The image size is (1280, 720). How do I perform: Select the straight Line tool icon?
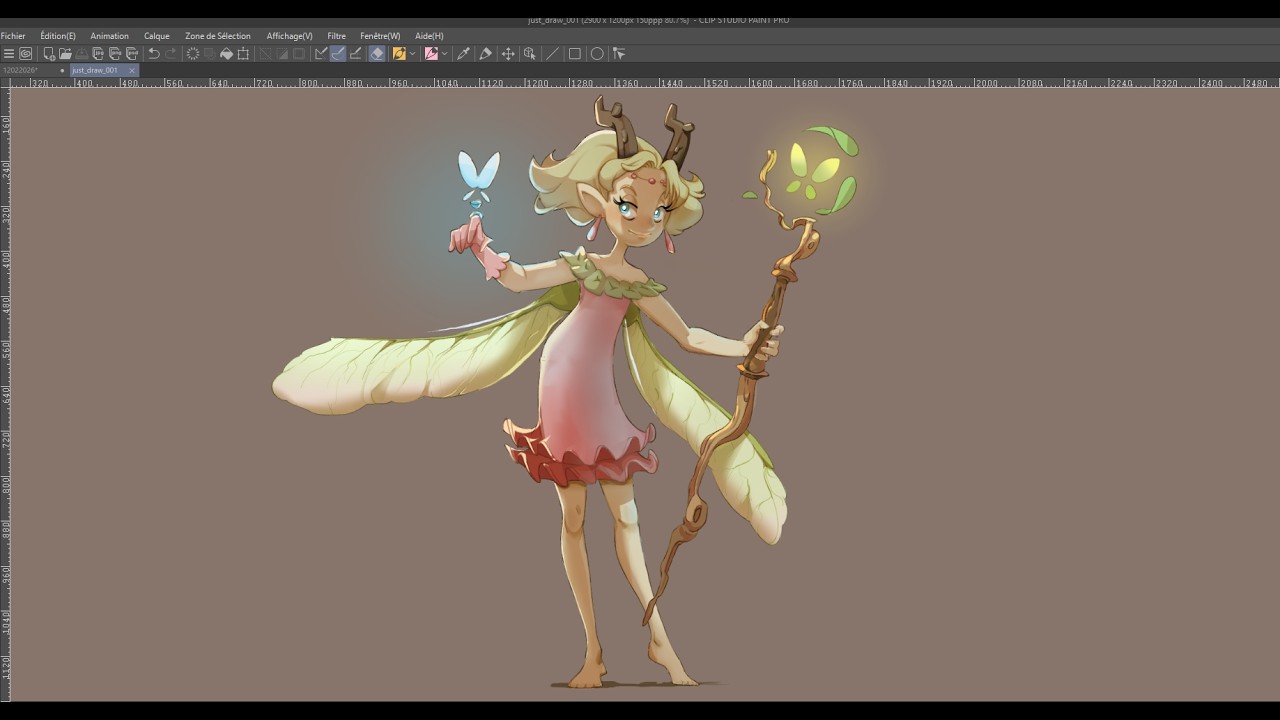click(552, 54)
